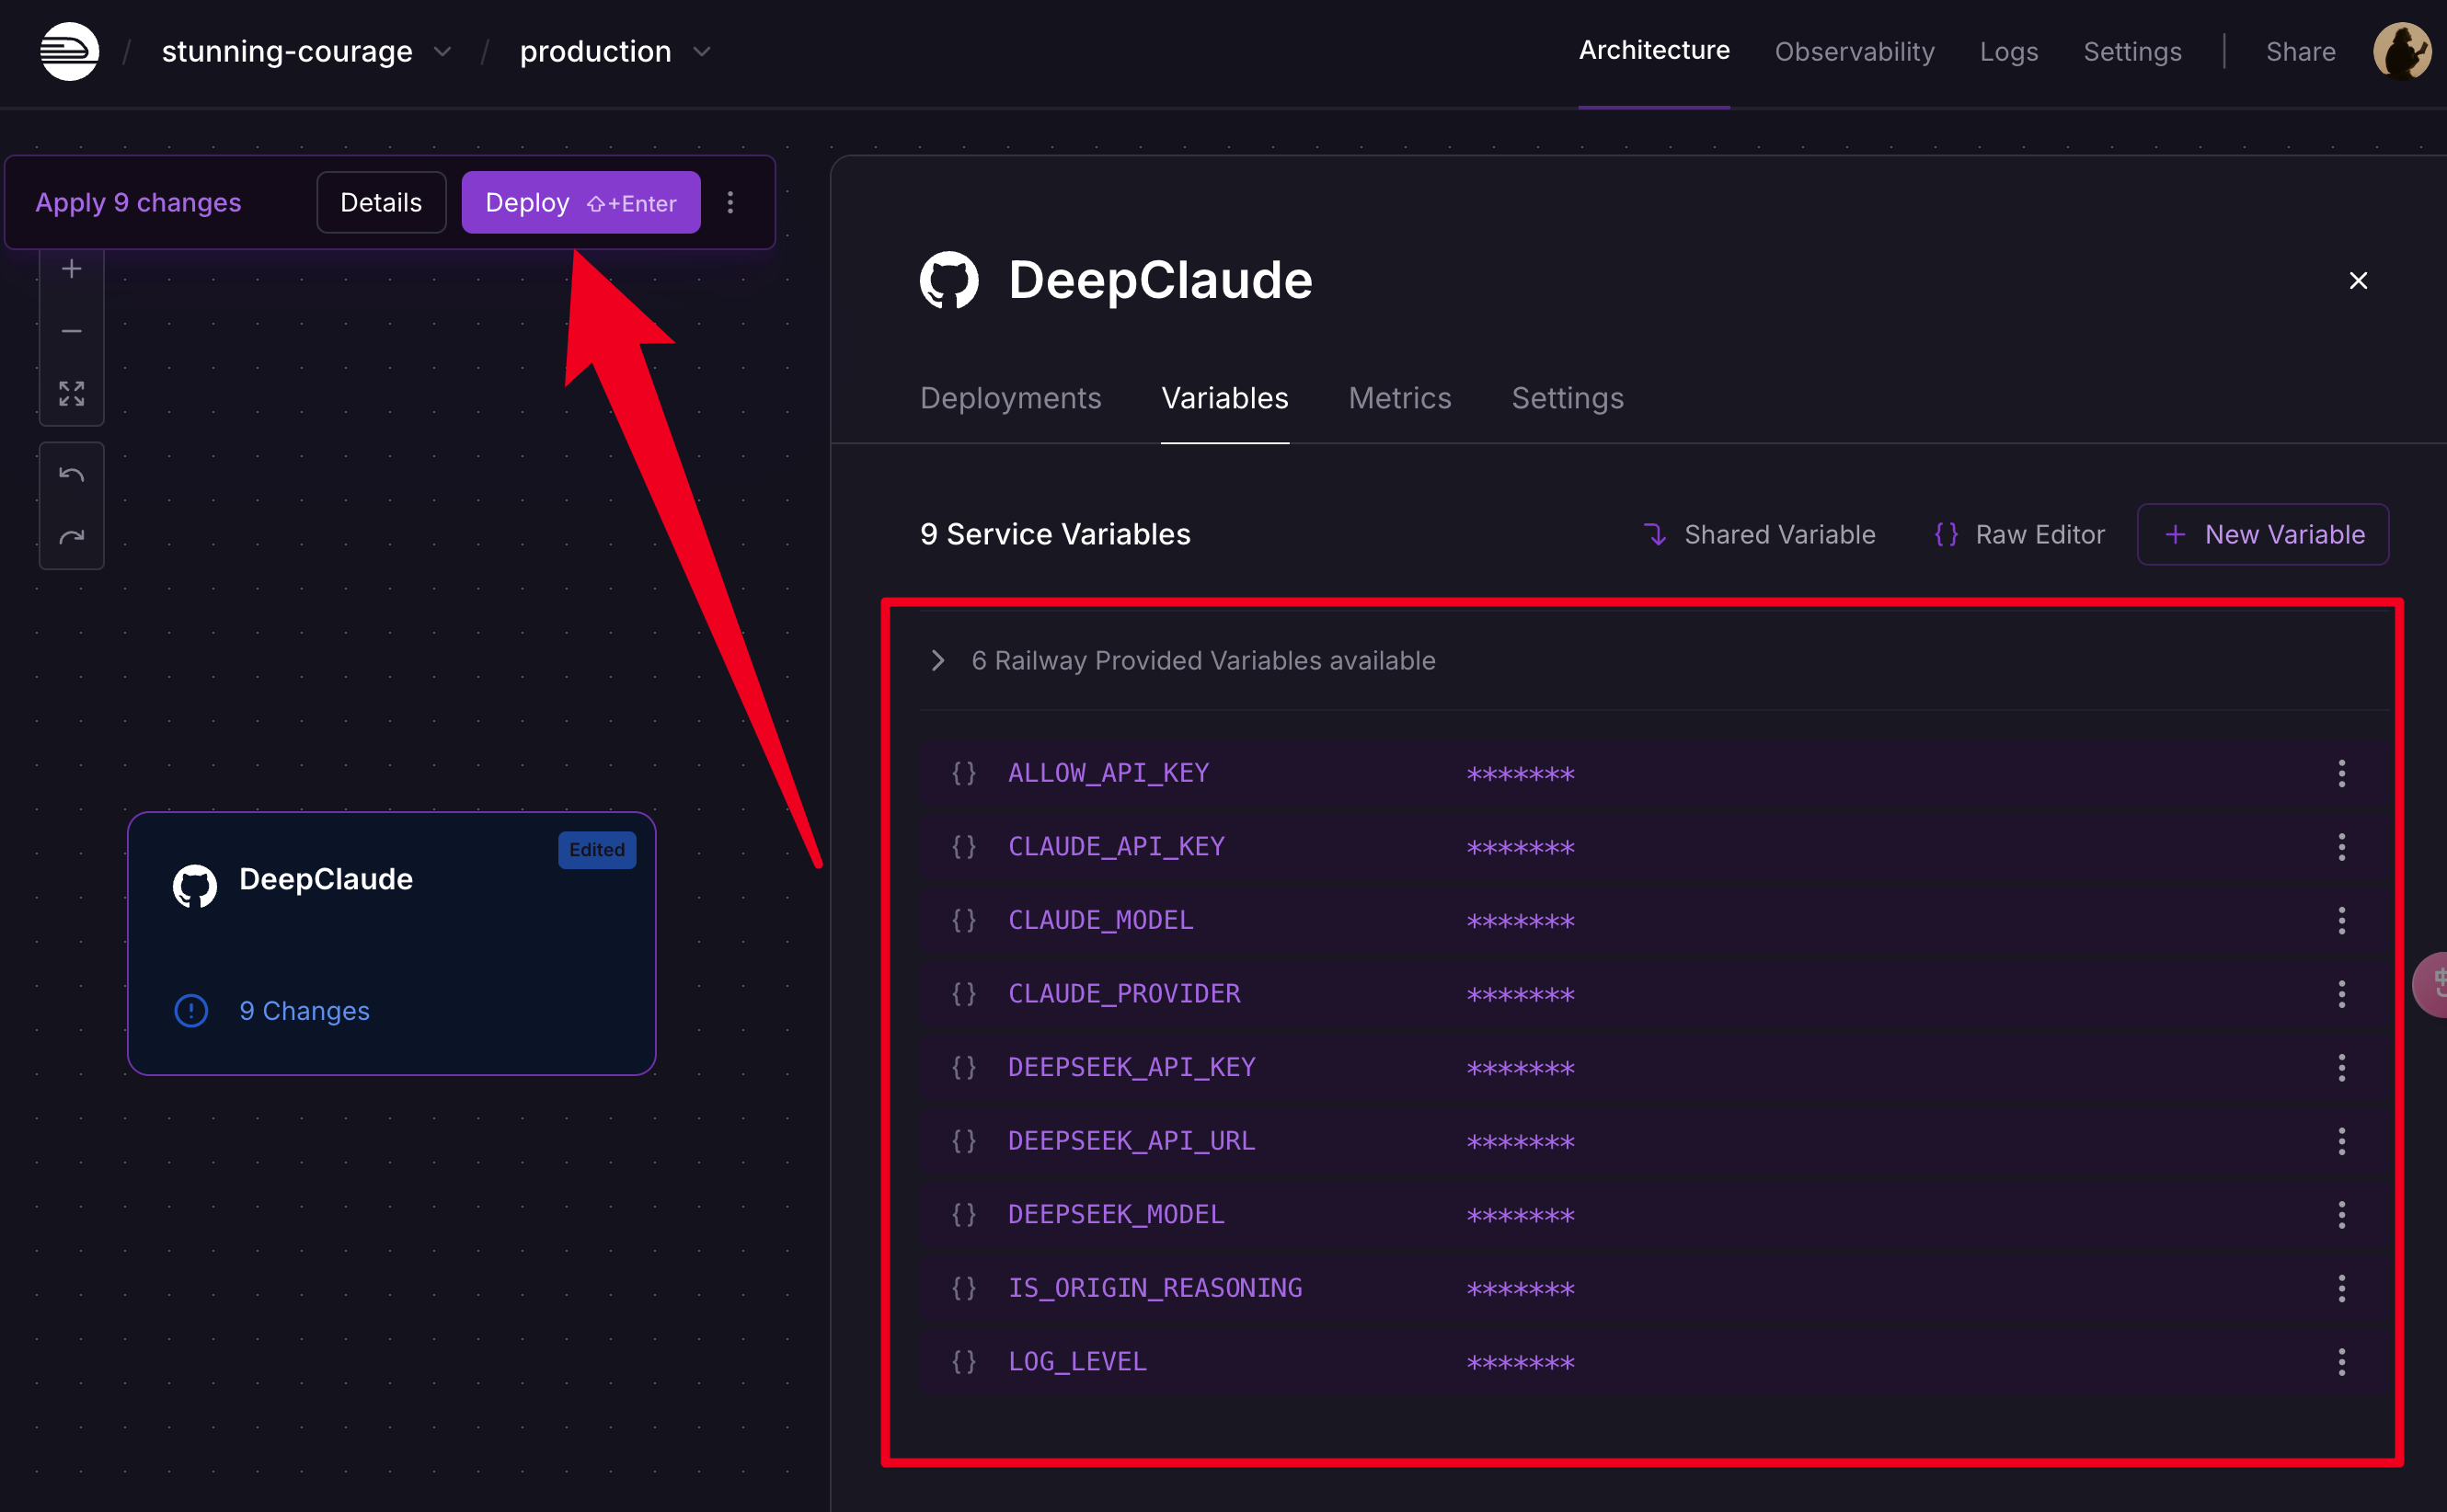This screenshot has width=2447, height=1512.
Task: Expand the Railway Provided Variables section
Action: pos(937,660)
